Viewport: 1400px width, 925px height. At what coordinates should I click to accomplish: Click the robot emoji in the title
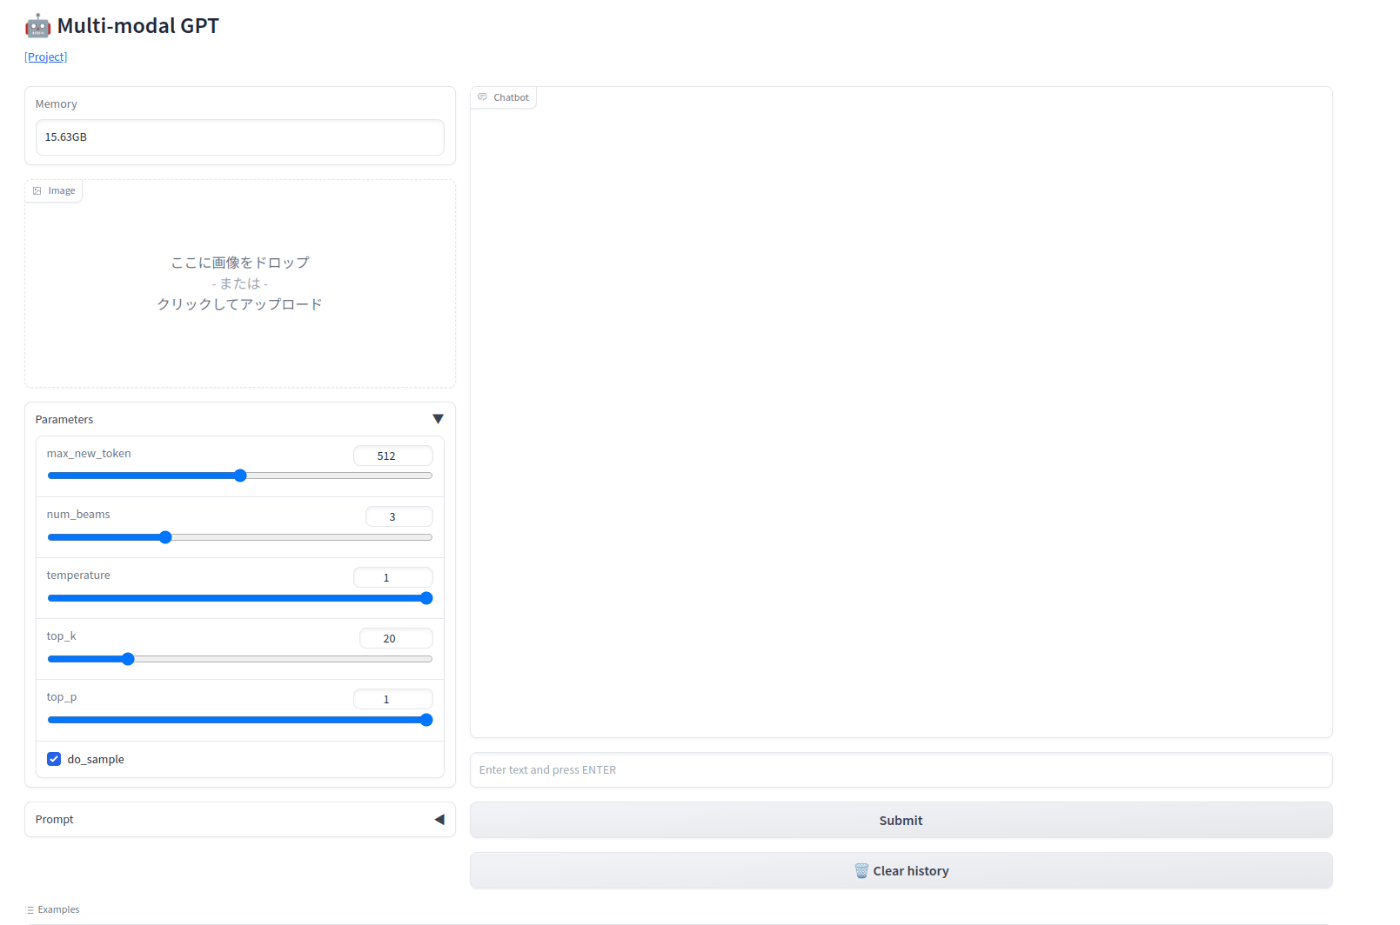[38, 26]
